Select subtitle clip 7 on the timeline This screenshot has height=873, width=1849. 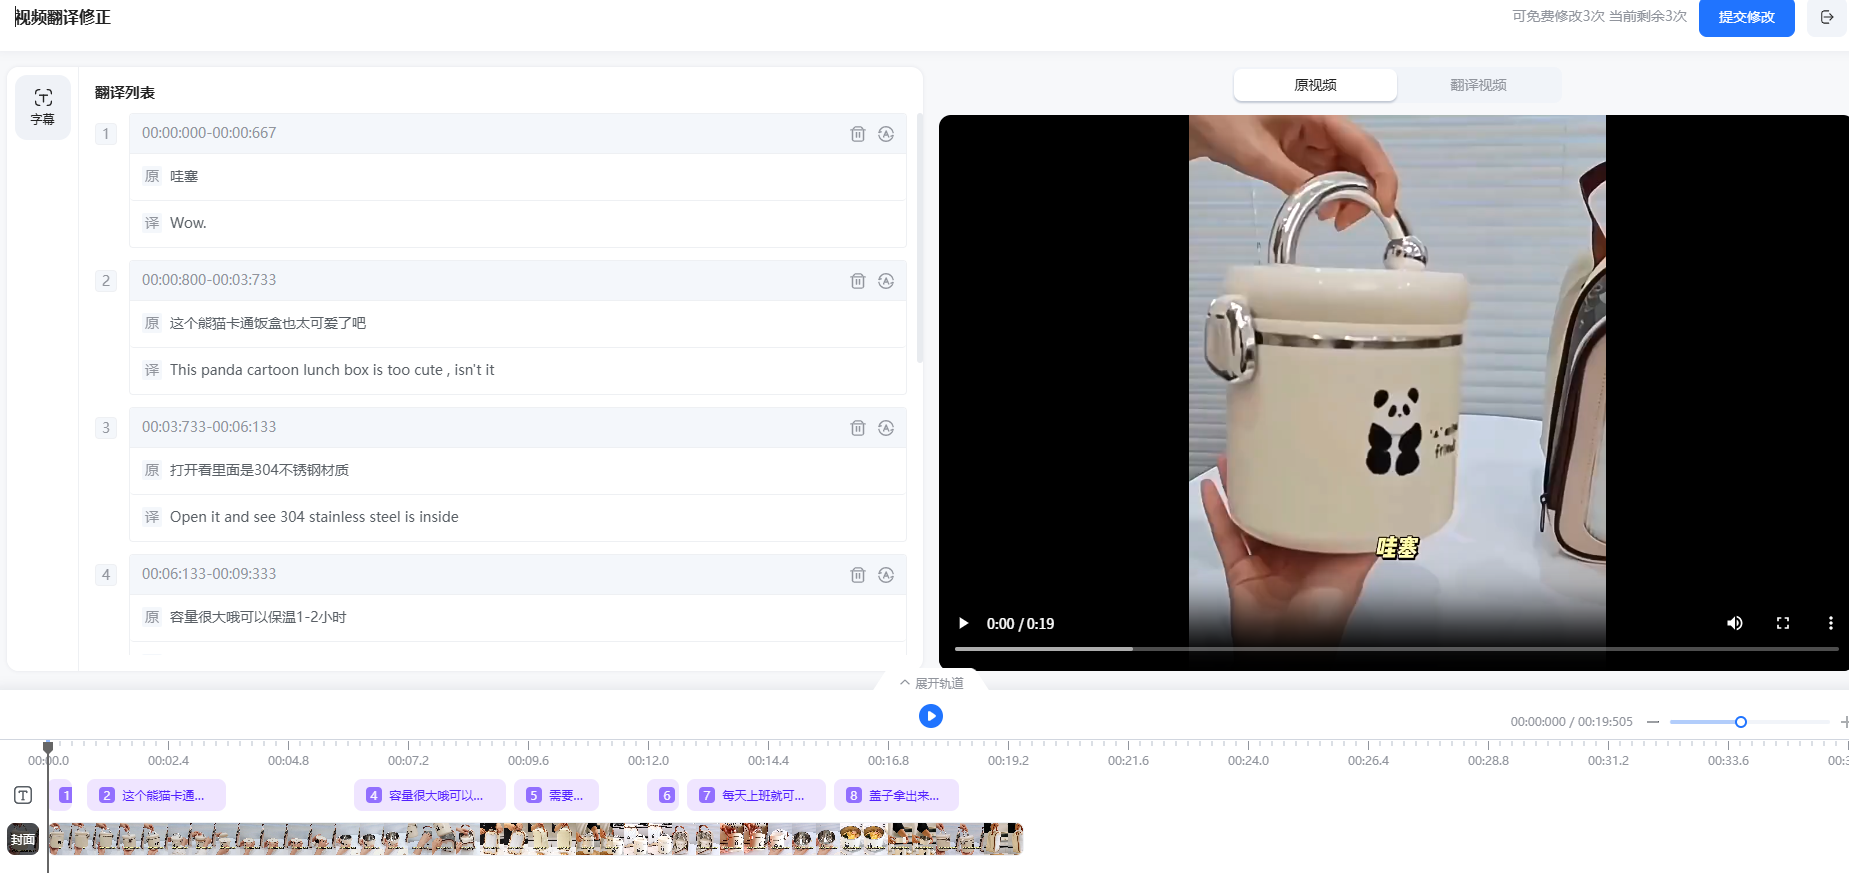(756, 795)
